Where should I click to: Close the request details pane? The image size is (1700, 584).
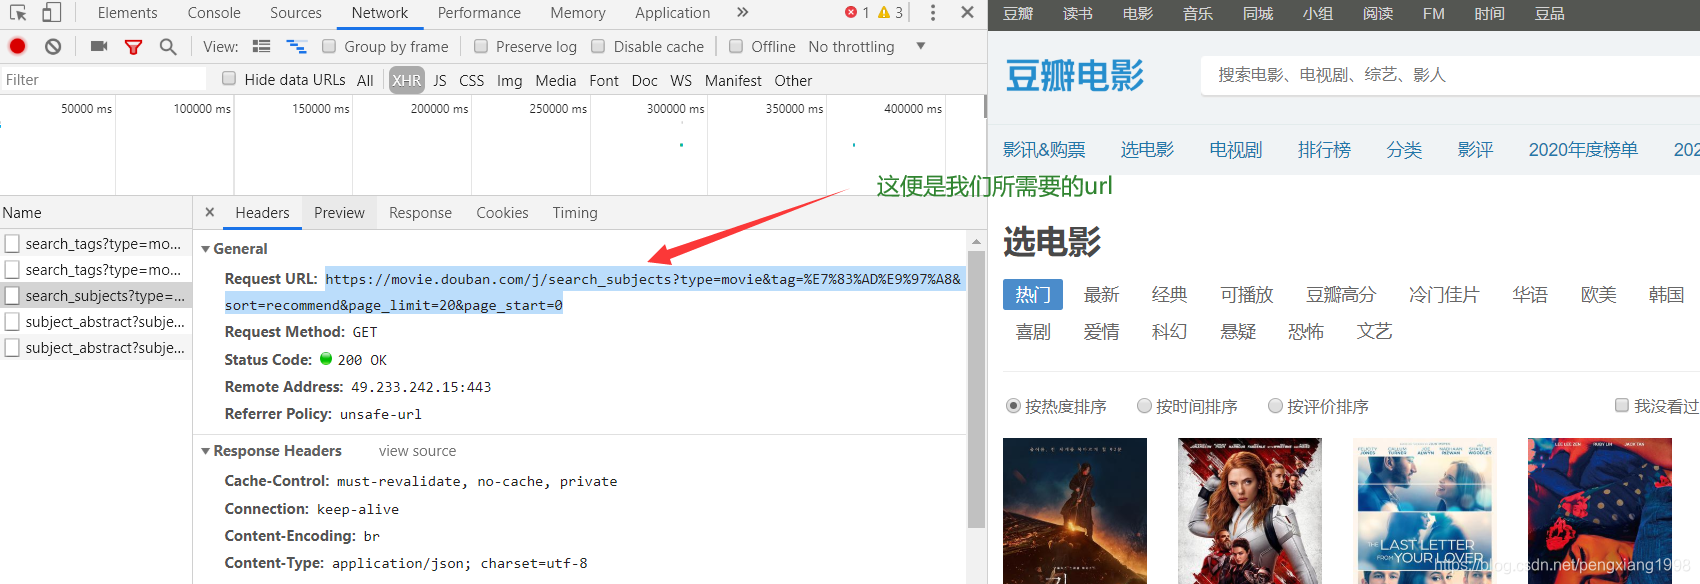click(209, 212)
